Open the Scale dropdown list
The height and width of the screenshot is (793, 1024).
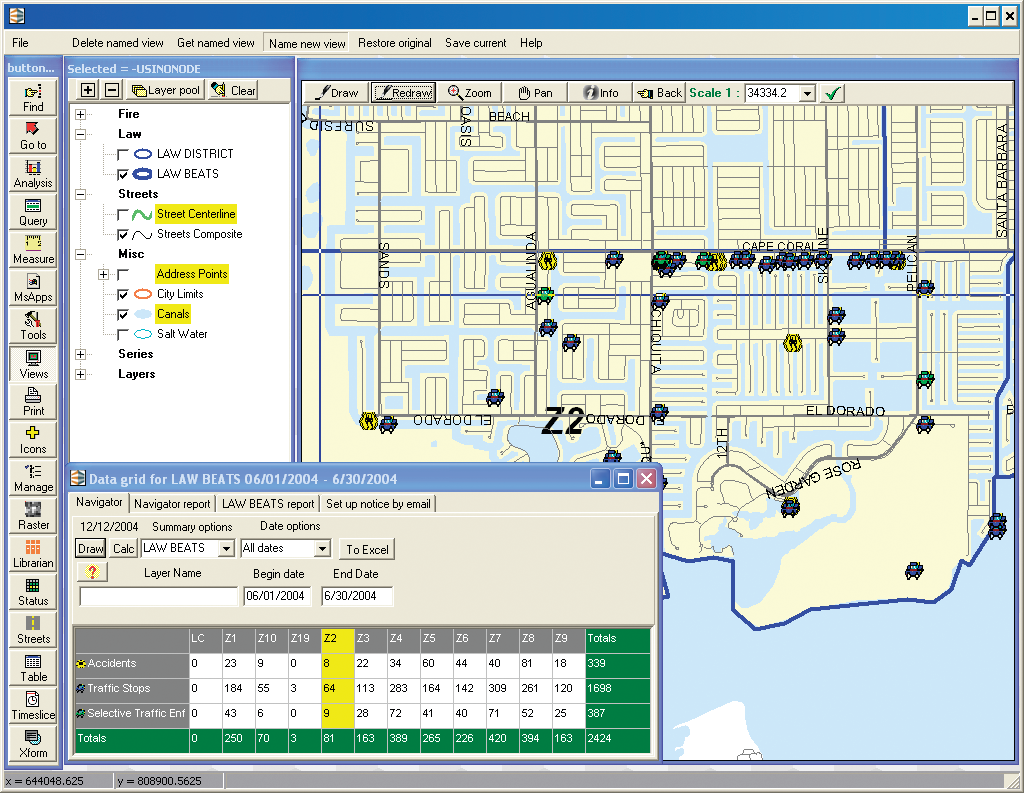pyautogui.click(x=807, y=93)
